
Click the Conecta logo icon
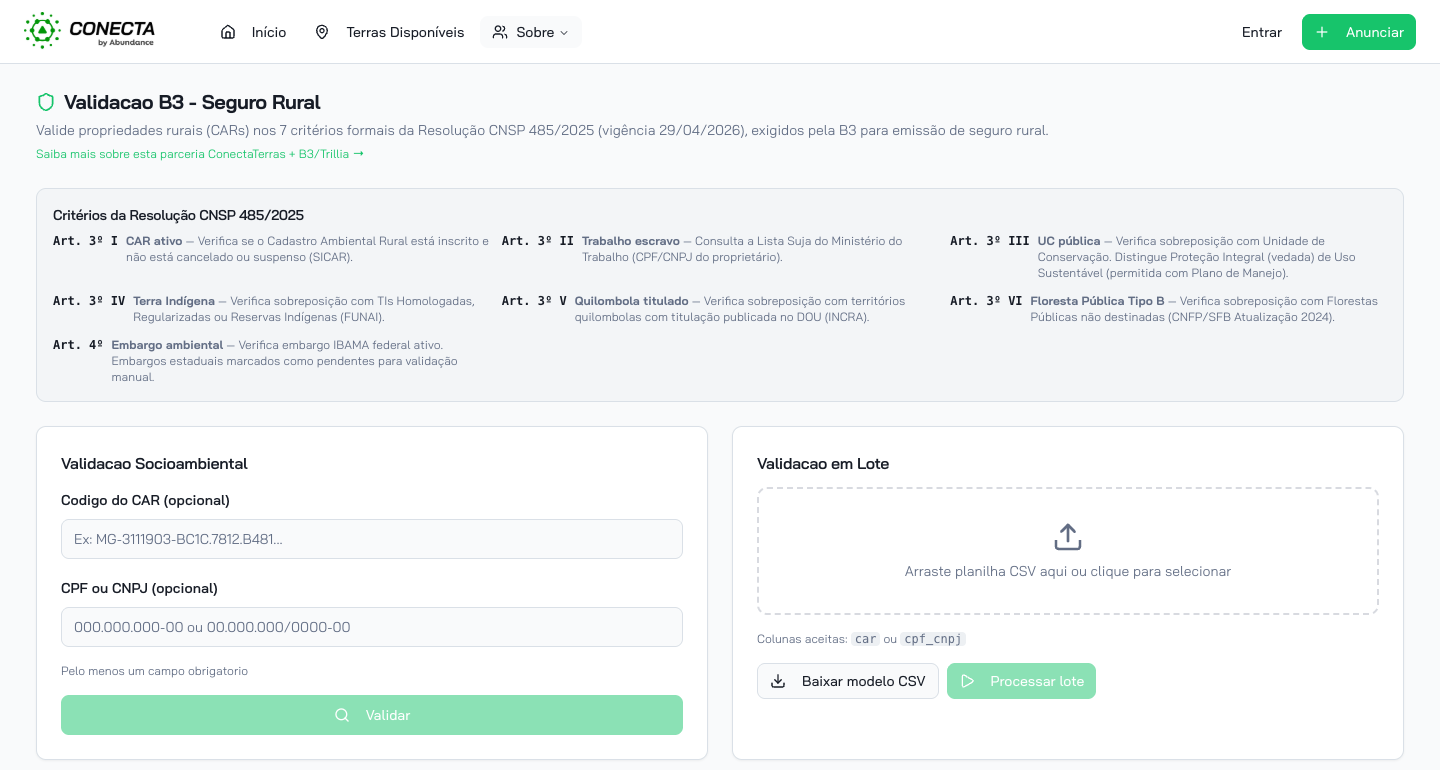tap(42, 31)
